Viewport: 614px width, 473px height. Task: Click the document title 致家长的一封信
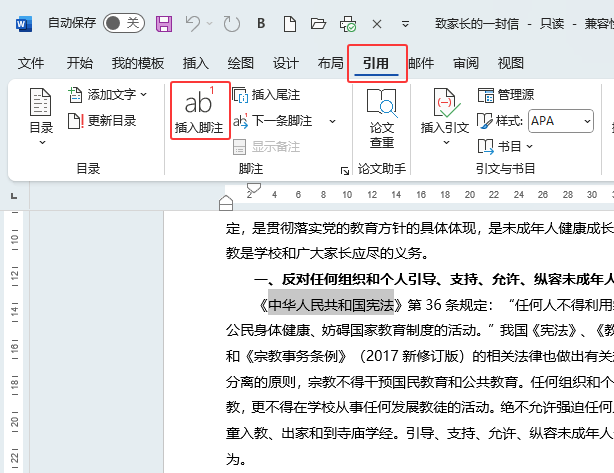pyautogui.click(x=477, y=24)
